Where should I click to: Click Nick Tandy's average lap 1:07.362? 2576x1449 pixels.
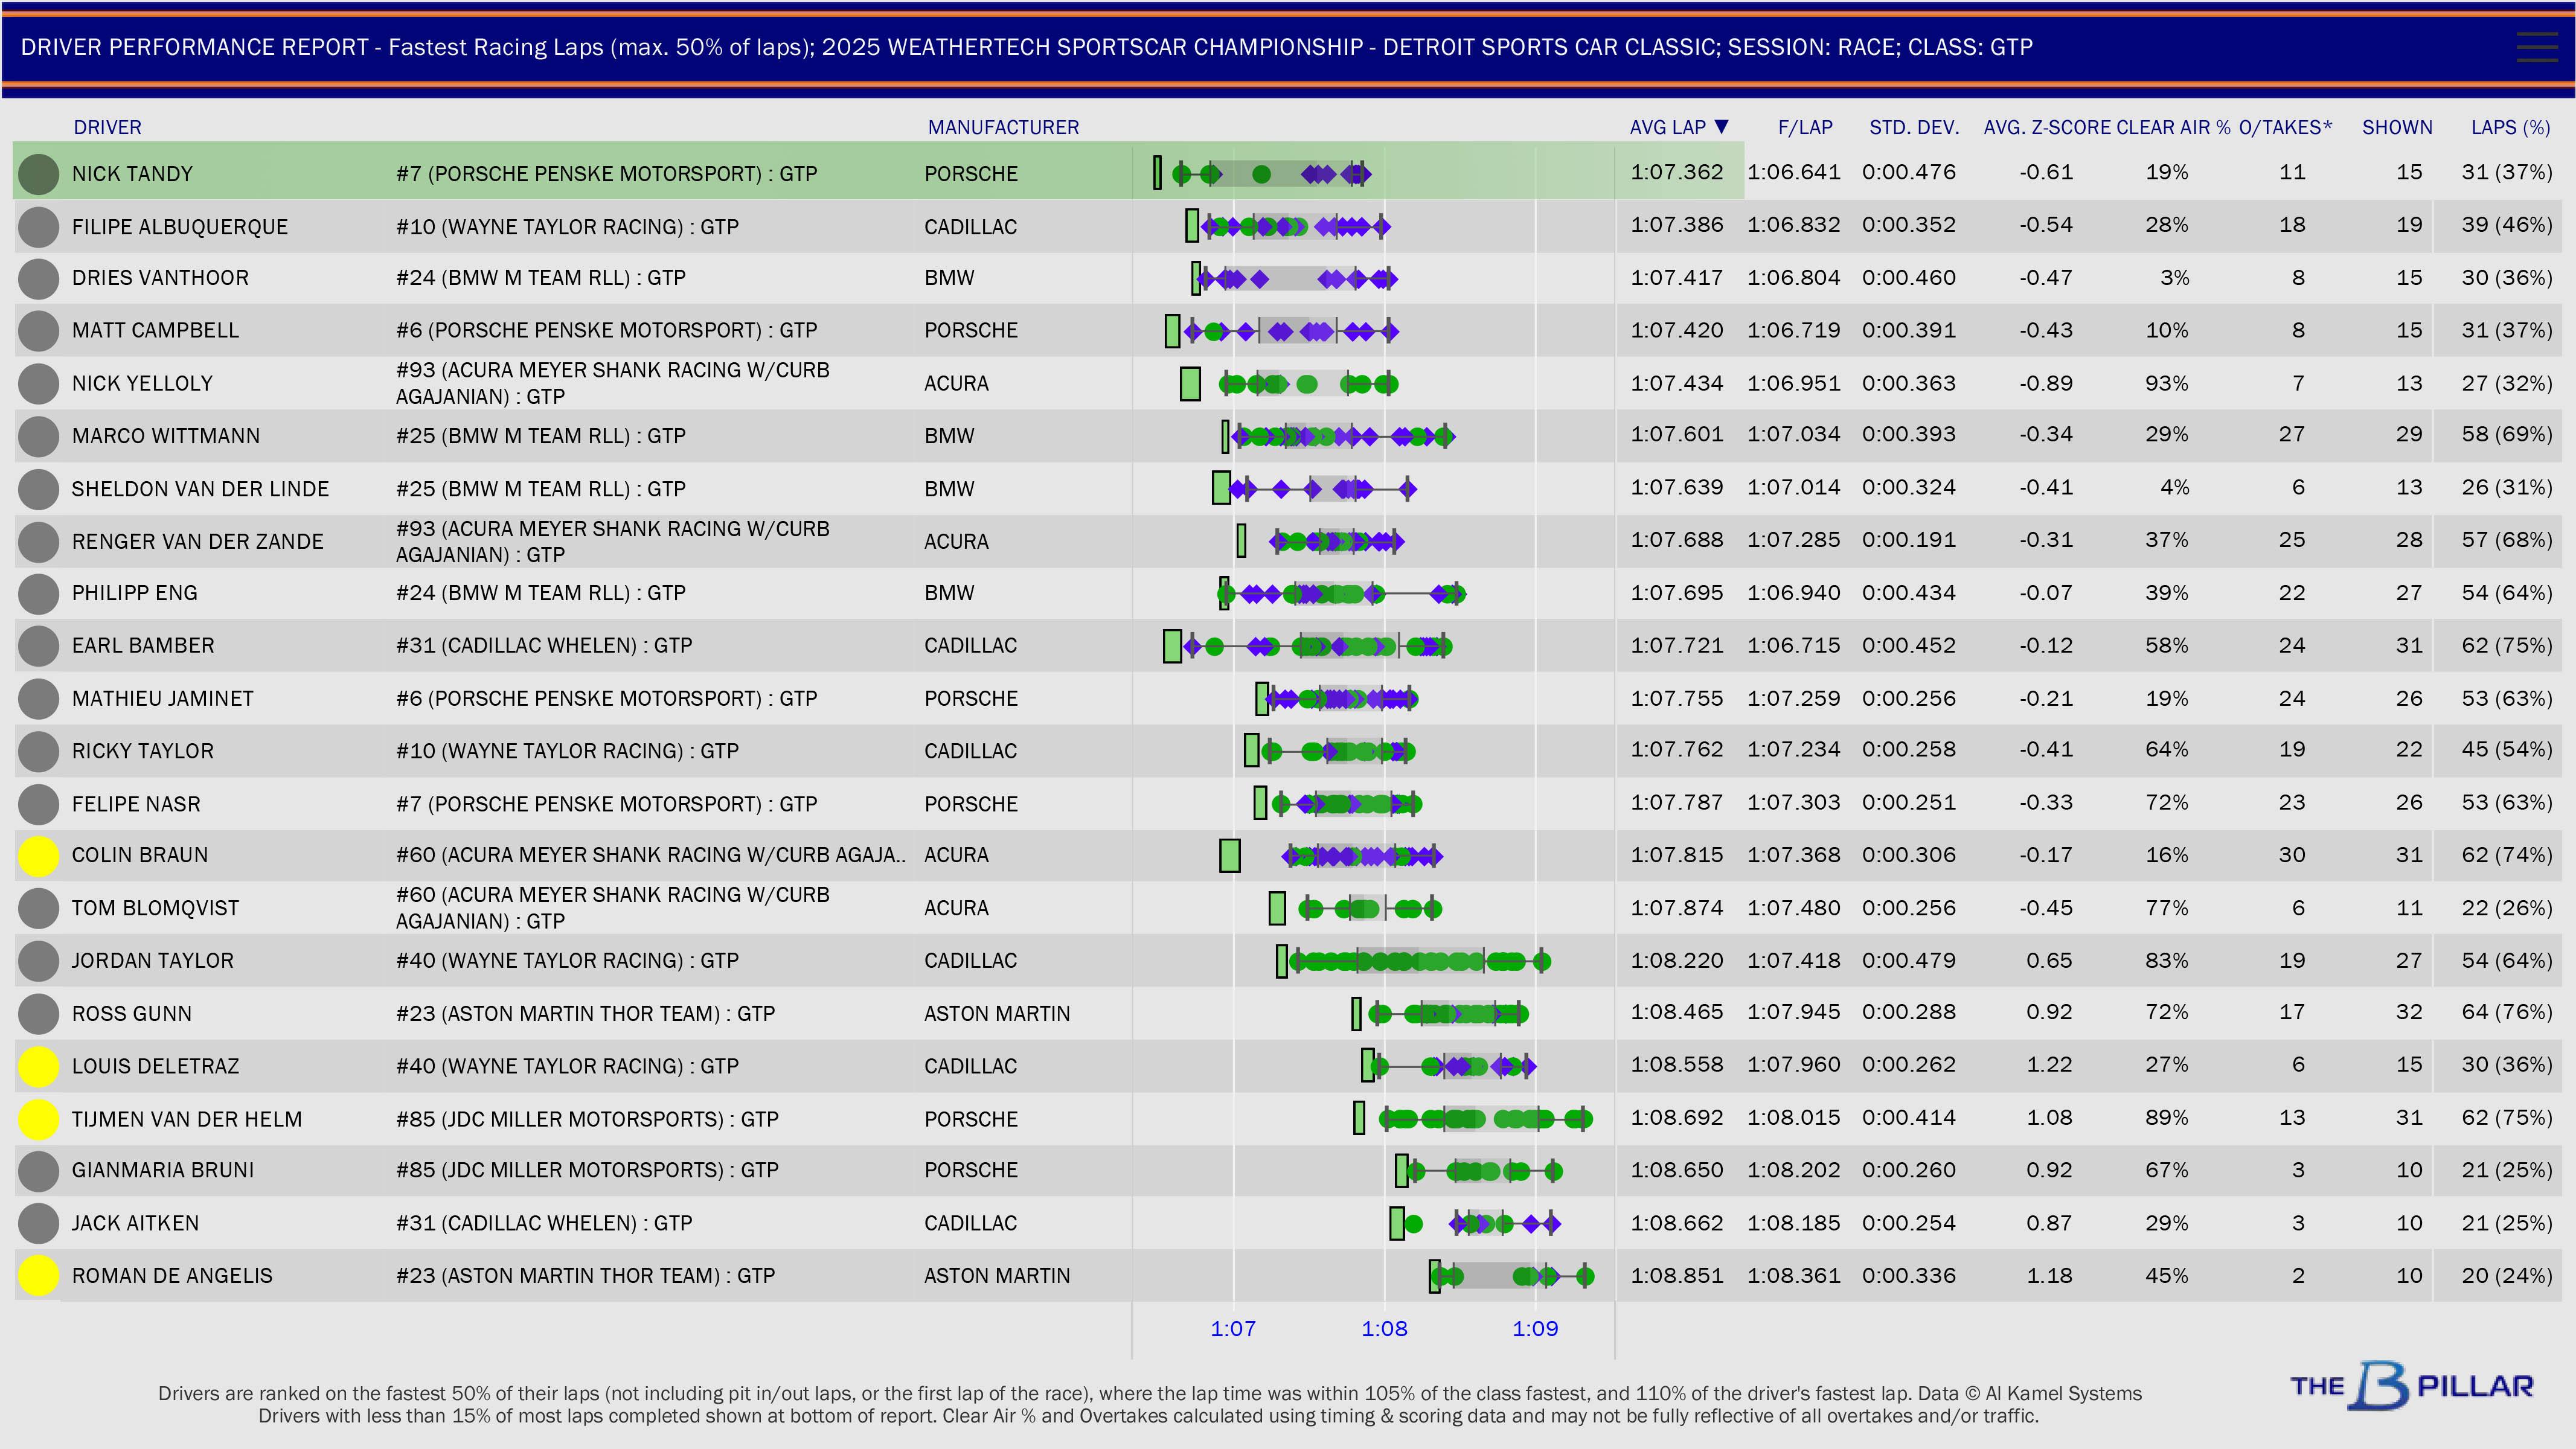click(1677, 172)
